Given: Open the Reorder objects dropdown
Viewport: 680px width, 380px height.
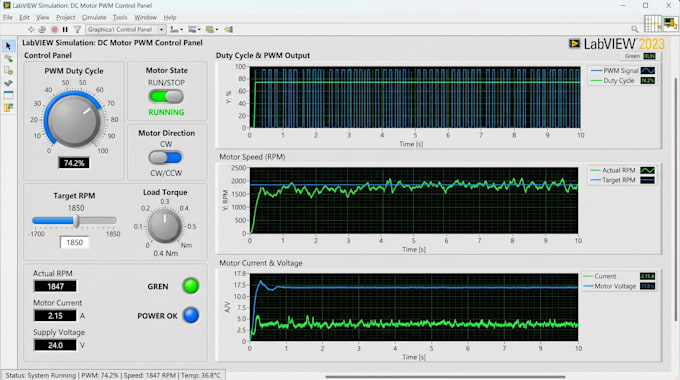Looking at the screenshot, I should (212, 29).
